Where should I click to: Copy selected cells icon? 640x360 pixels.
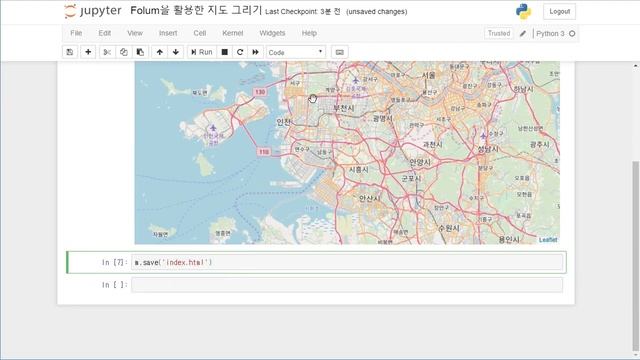point(124,52)
